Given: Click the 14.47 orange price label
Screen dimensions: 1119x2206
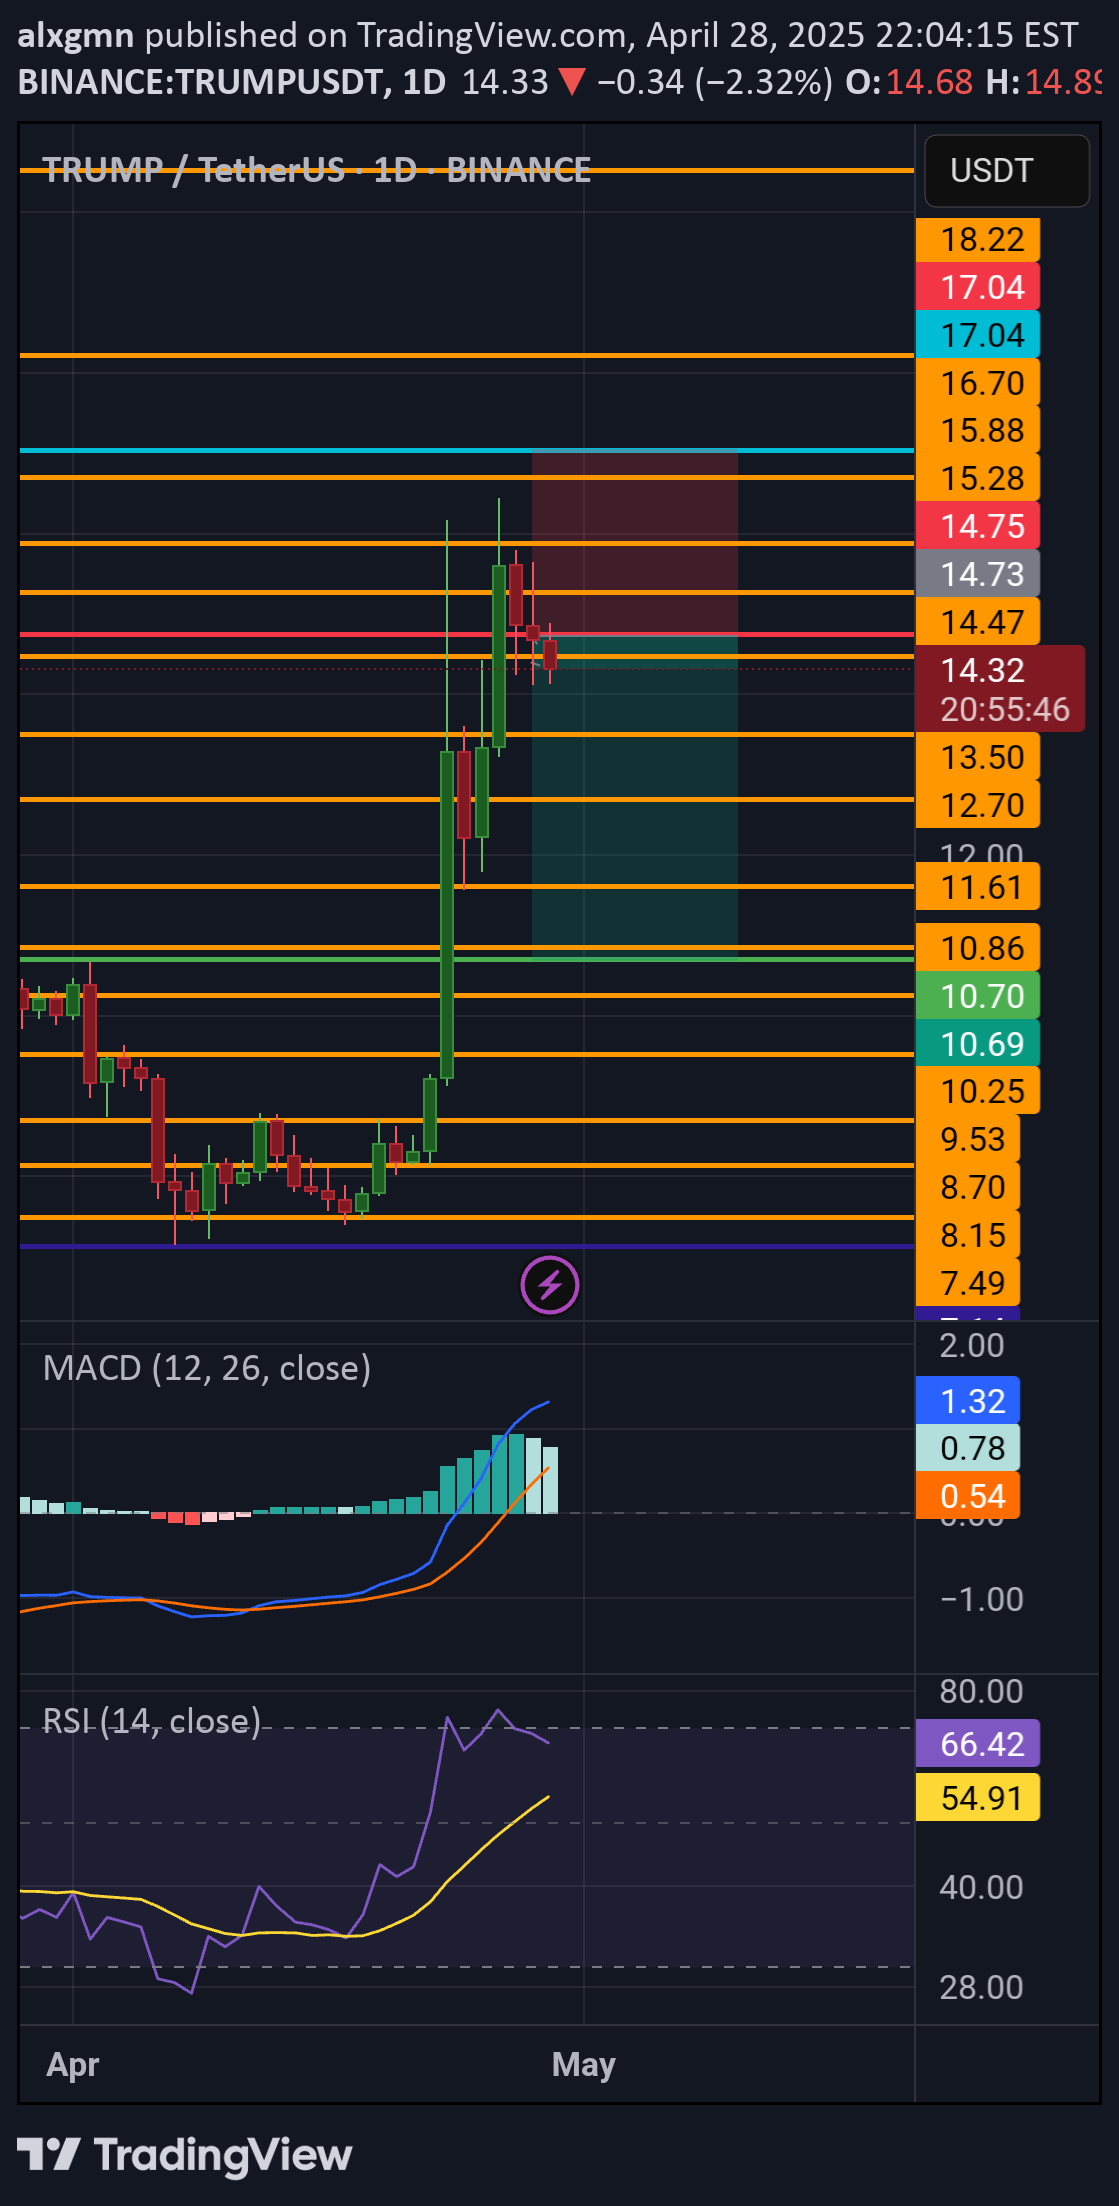Looking at the screenshot, I should [978, 622].
